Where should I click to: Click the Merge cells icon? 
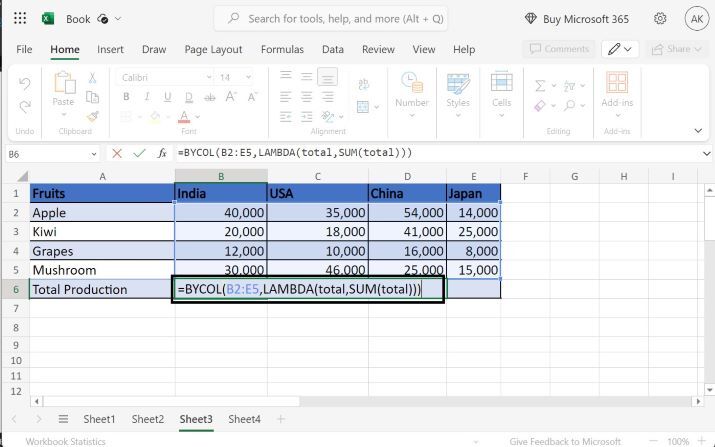point(363,107)
